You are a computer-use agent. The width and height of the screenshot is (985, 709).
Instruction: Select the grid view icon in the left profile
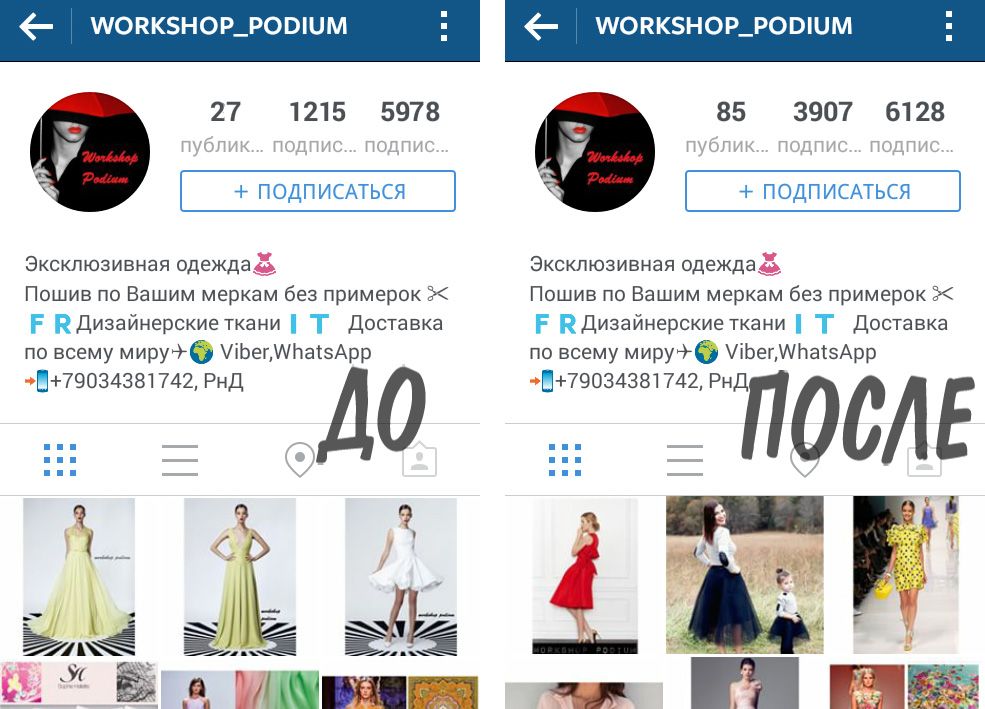(60, 460)
